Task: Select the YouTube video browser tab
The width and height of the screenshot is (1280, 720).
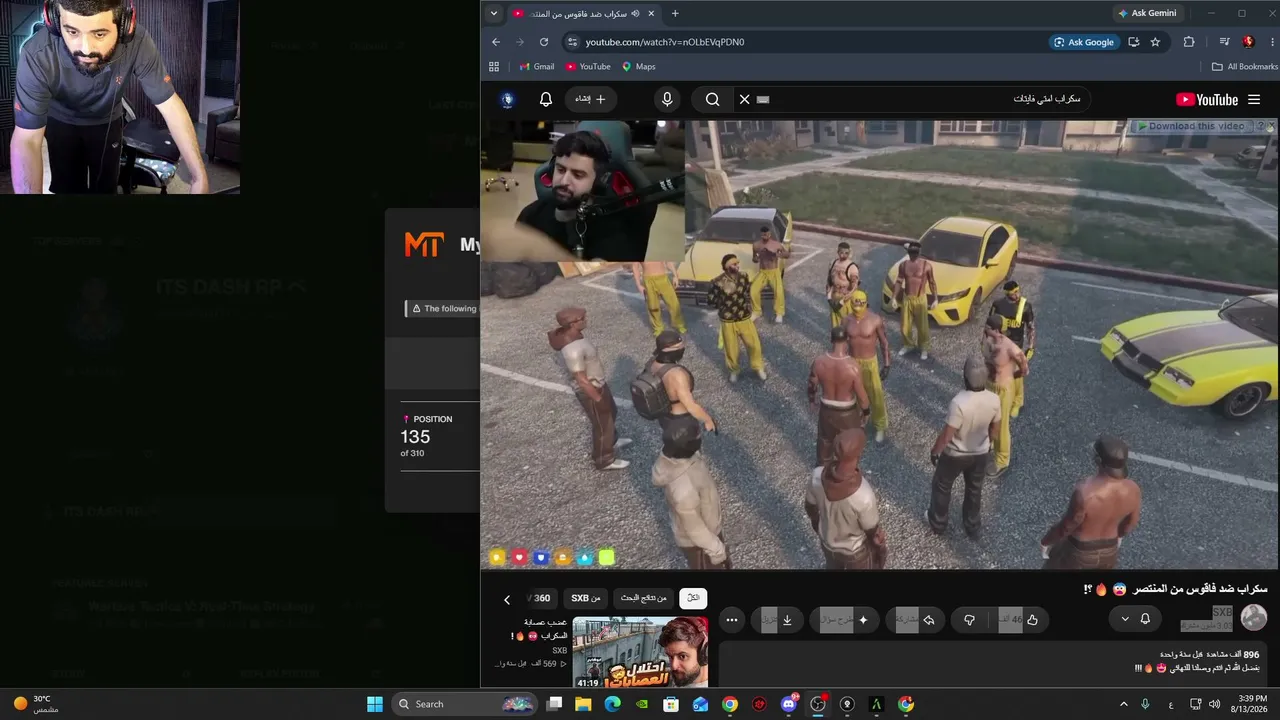Action: coord(585,14)
